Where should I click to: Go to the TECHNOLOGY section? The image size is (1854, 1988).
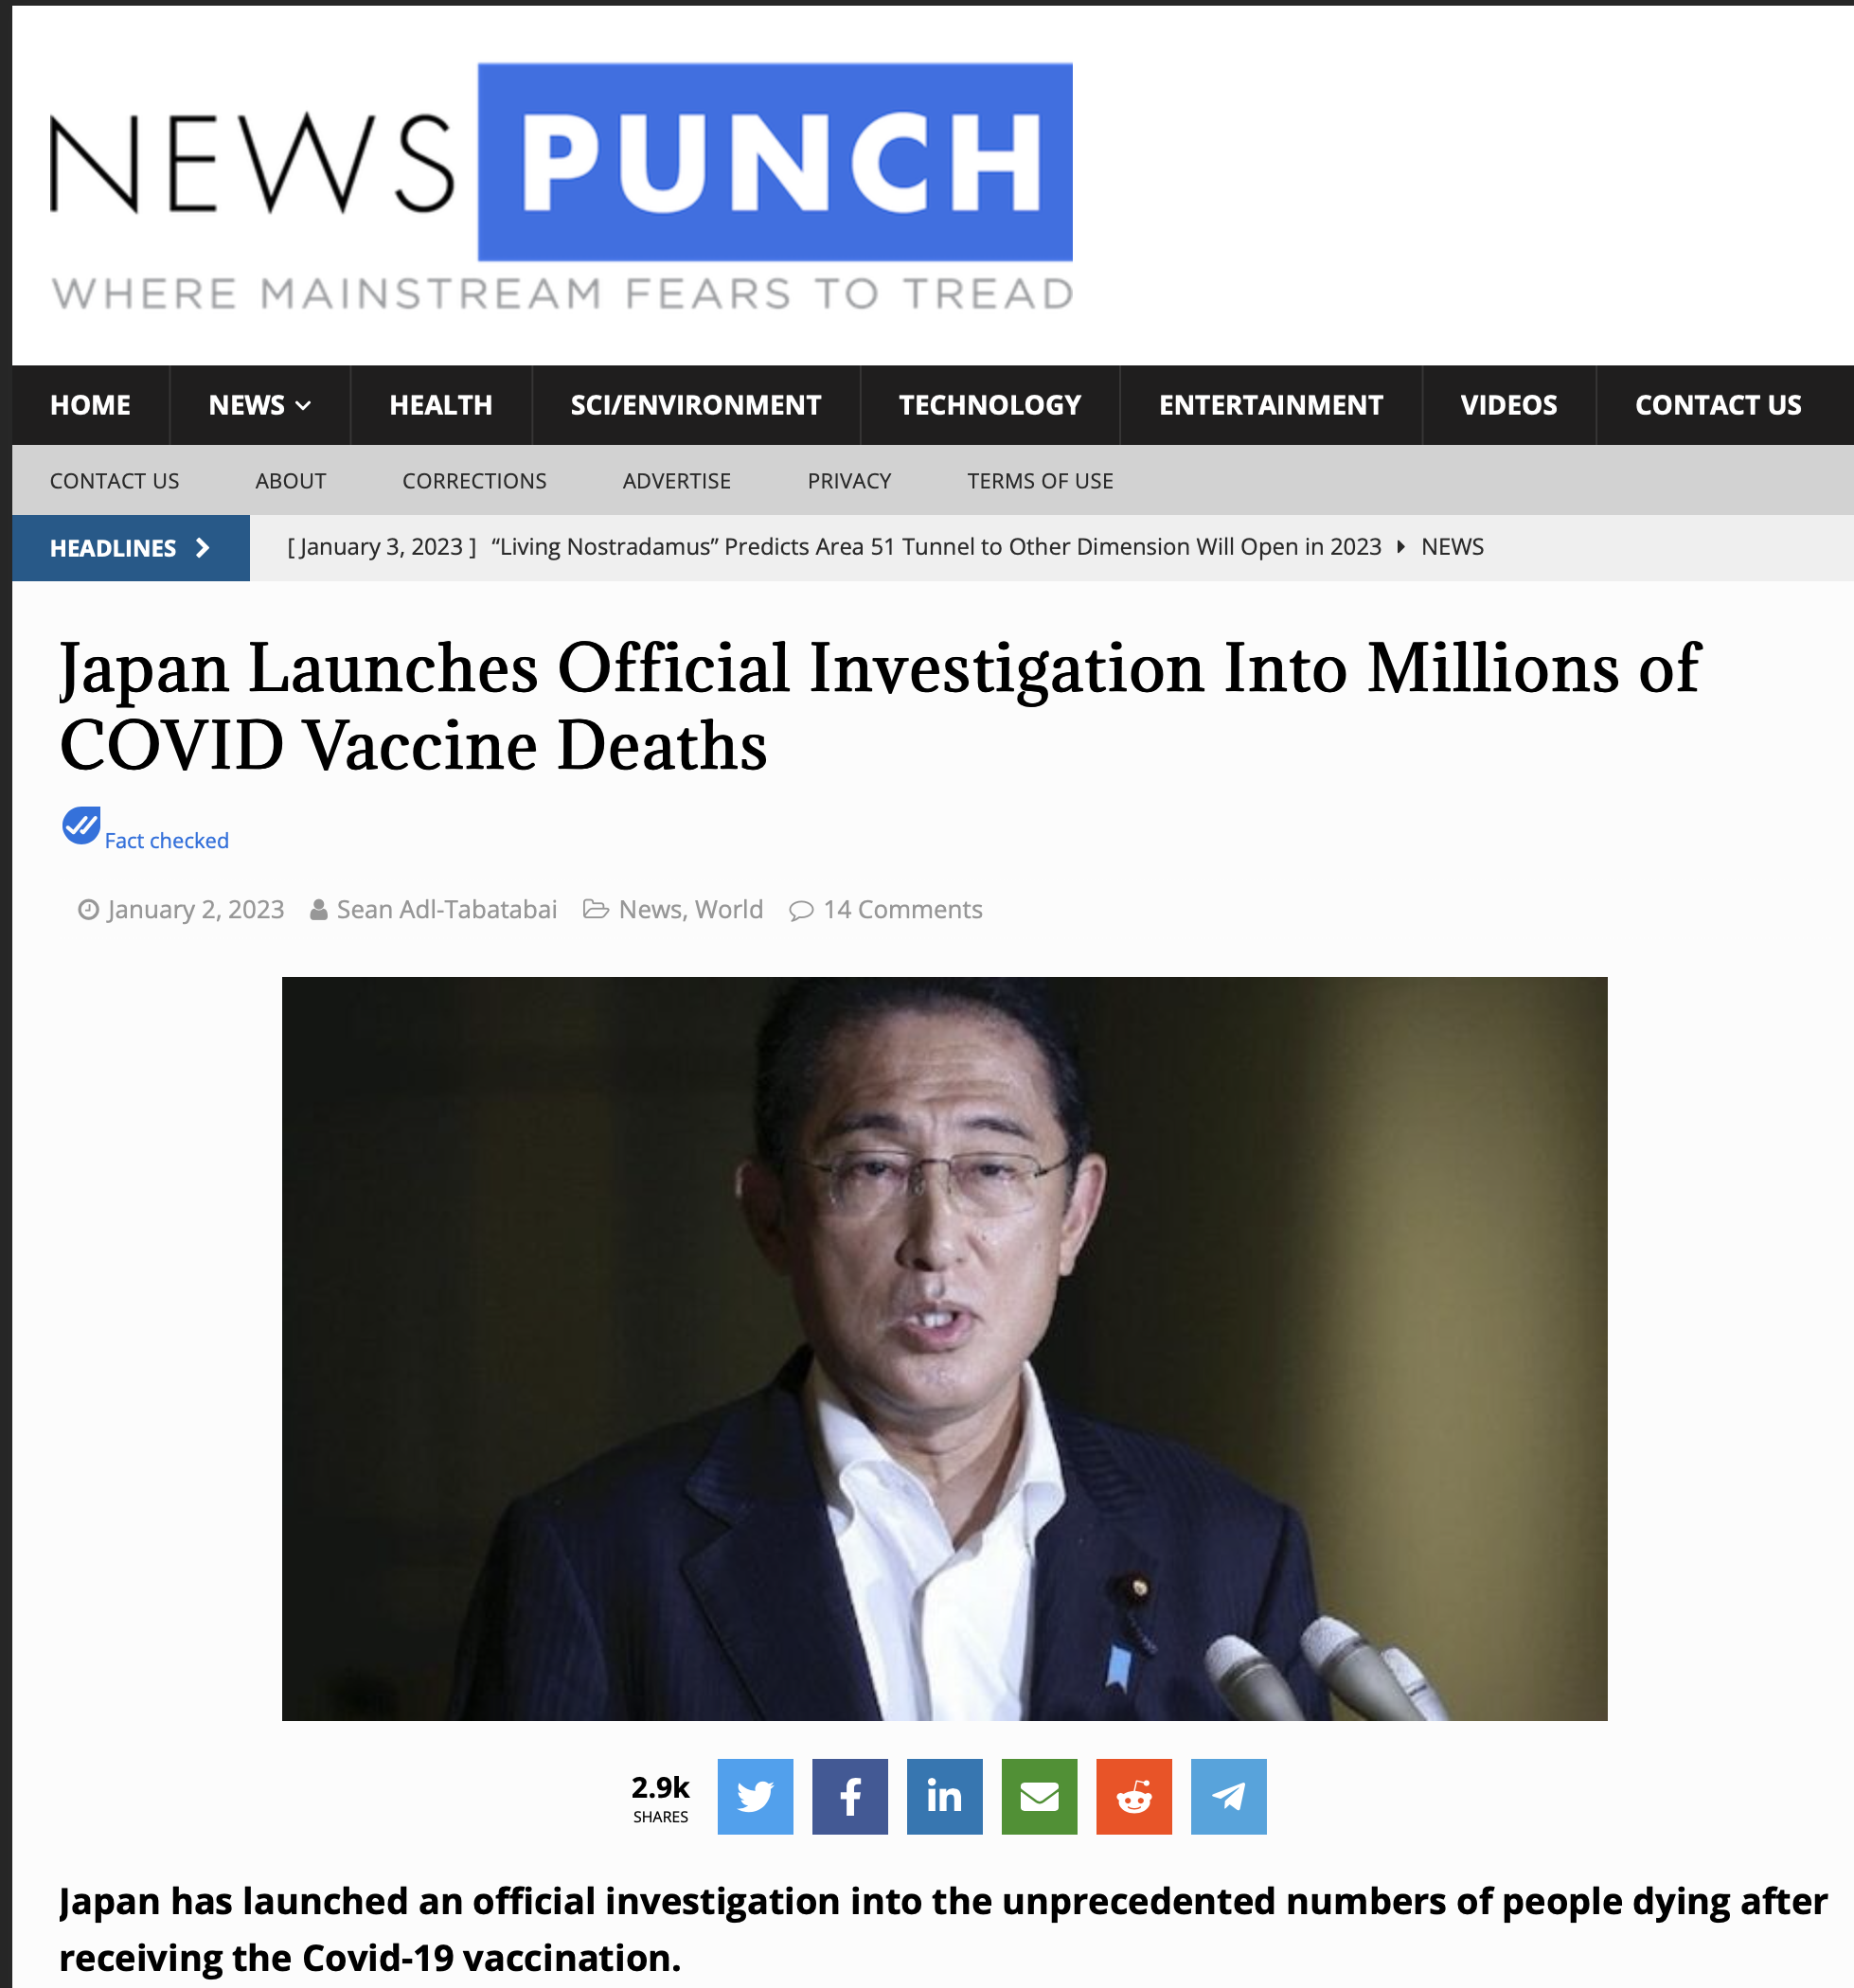990,405
